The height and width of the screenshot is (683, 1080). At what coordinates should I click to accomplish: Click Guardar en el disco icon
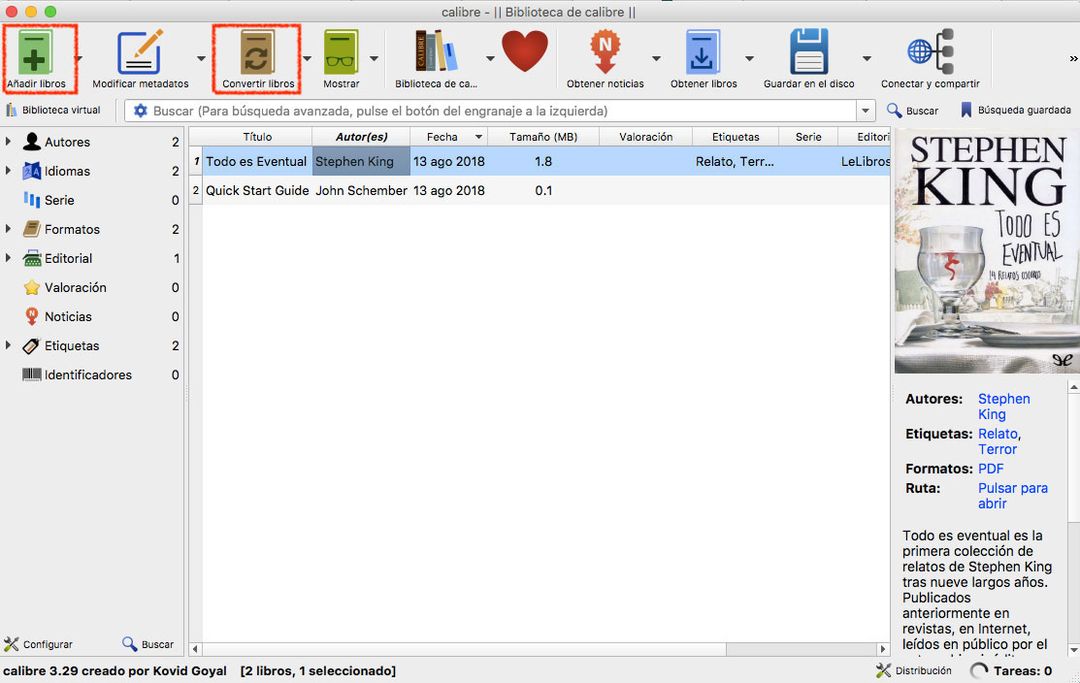[x=808, y=52]
